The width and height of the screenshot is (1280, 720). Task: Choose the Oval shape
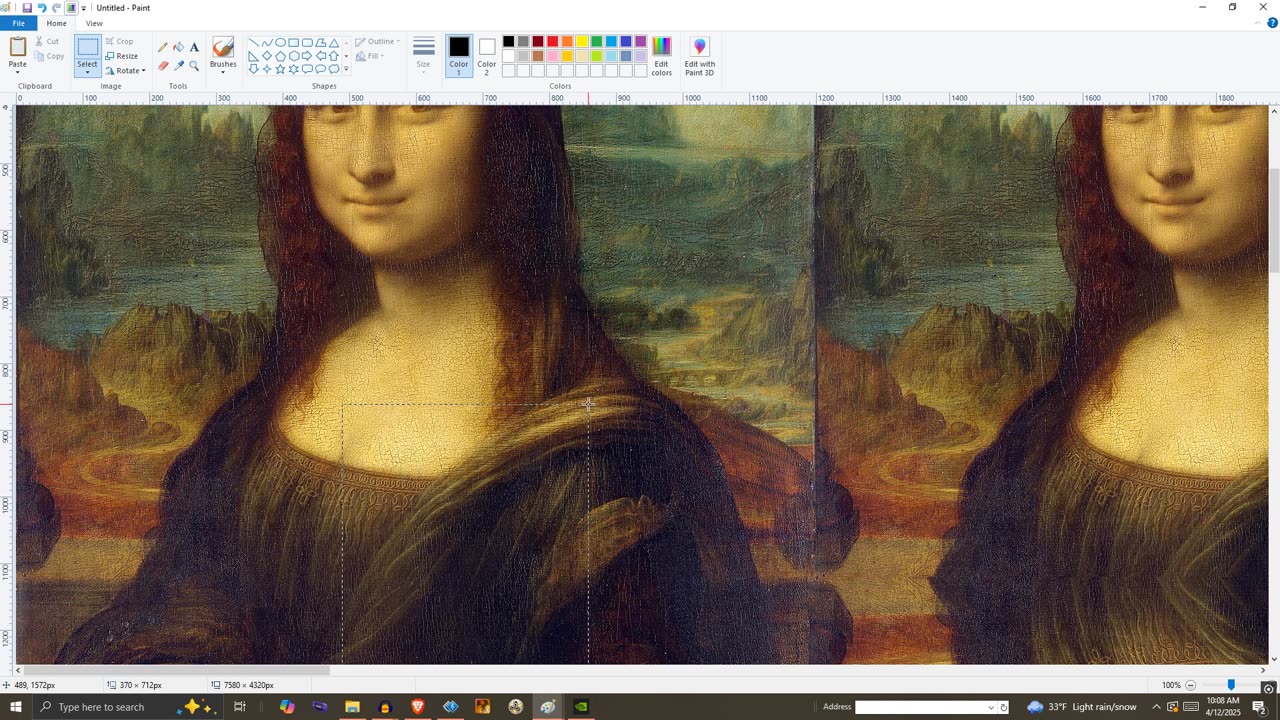281,43
